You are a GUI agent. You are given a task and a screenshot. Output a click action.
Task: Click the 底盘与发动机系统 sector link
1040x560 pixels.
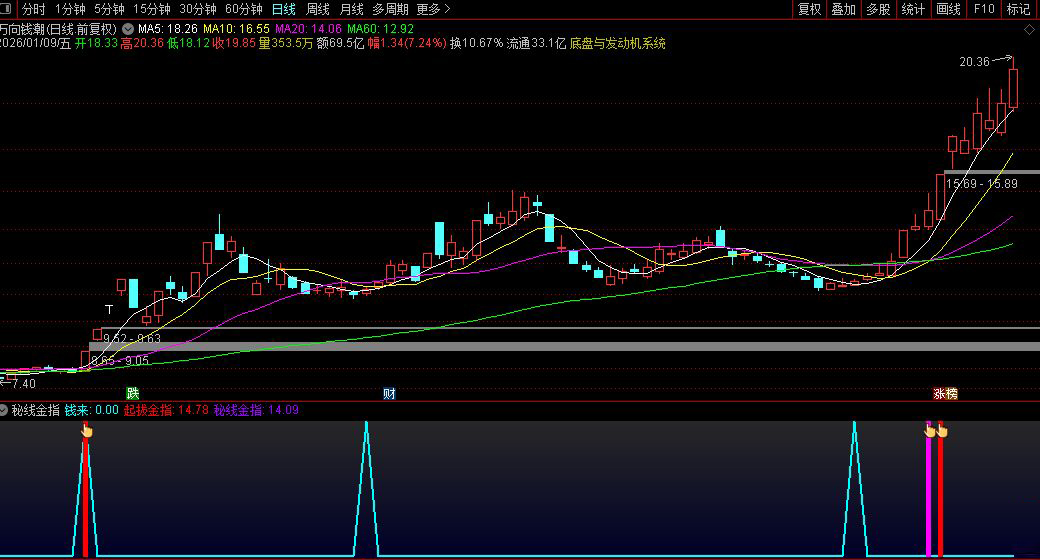click(618, 44)
